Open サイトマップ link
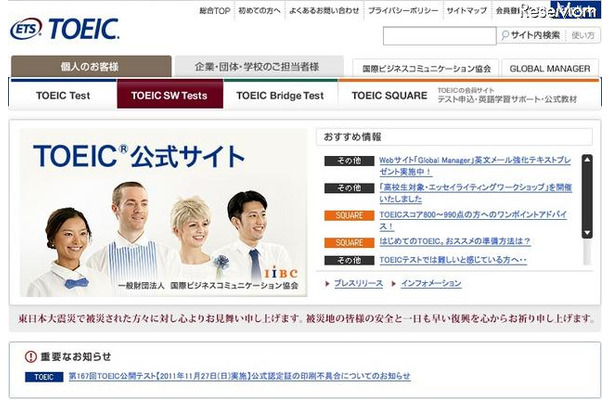This screenshot has width=610, height=400. 466,11
